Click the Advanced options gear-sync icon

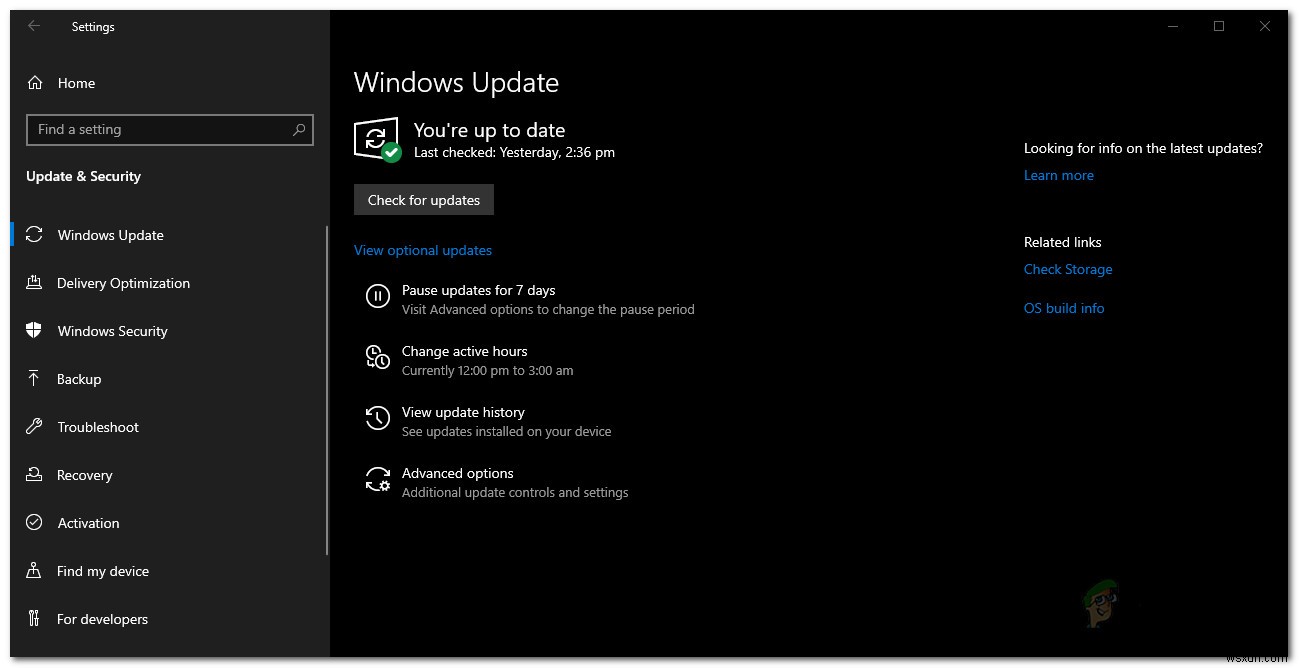pos(378,479)
